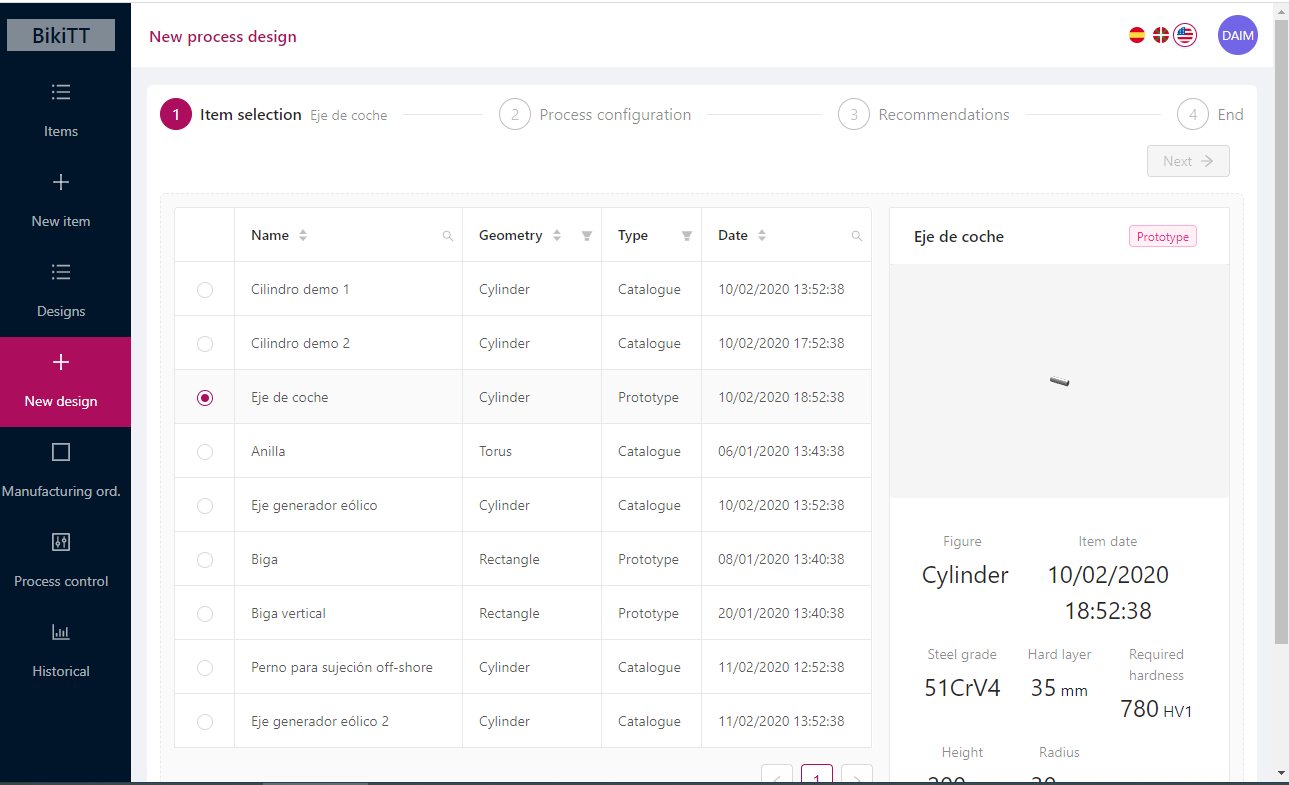Screen dimensions: 1289x785
Task: Open the Items list icon in sidebar
Action: click(61, 92)
